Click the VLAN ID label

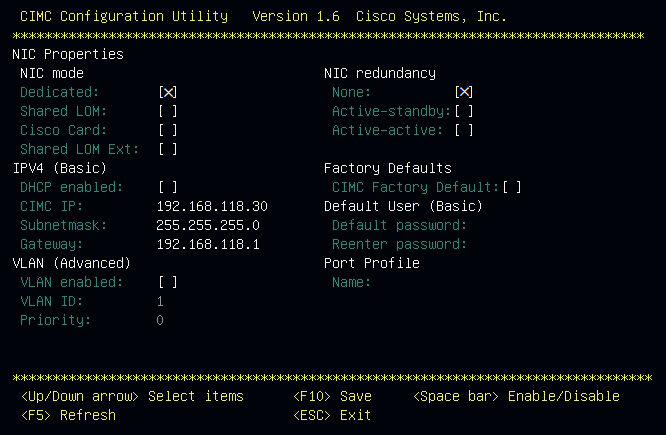[x=51, y=302]
